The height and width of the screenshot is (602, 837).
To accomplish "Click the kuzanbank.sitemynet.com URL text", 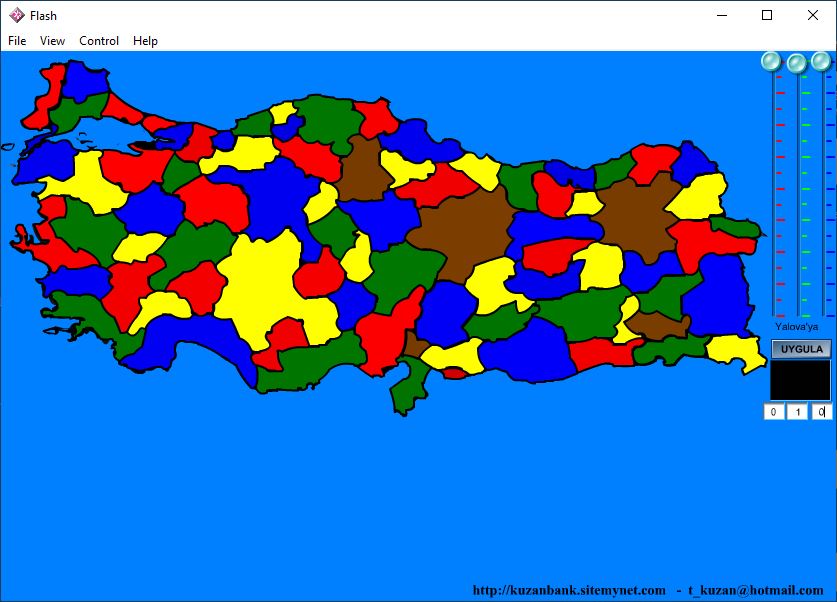I will (569, 590).
